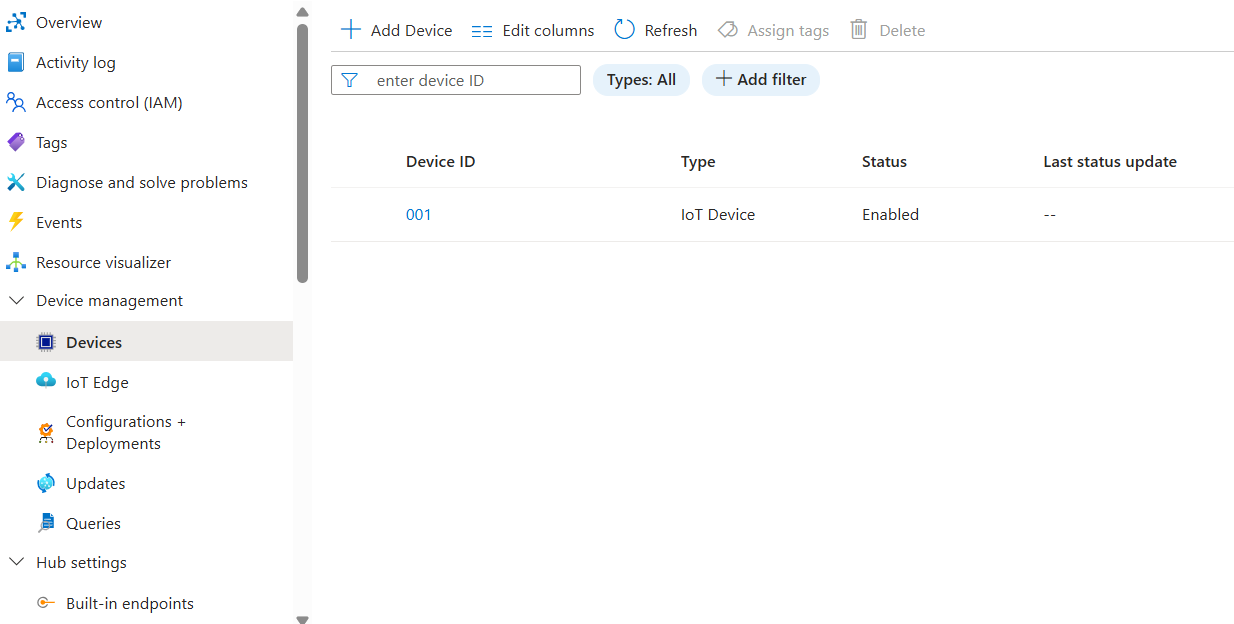Select Updates in the sidebar menu

click(x=95, y=484)
